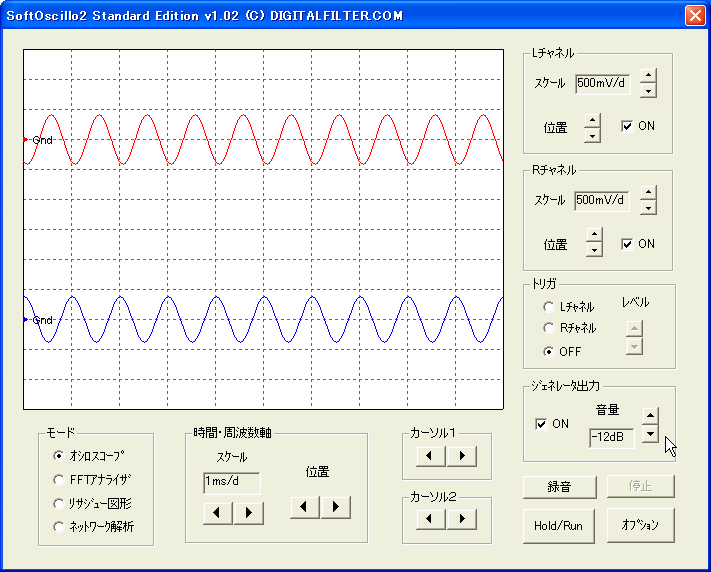This screenshot has height=572, width=711.
Task: Uncheck the L channel ON checkbox
Action: tap(627, 126)
